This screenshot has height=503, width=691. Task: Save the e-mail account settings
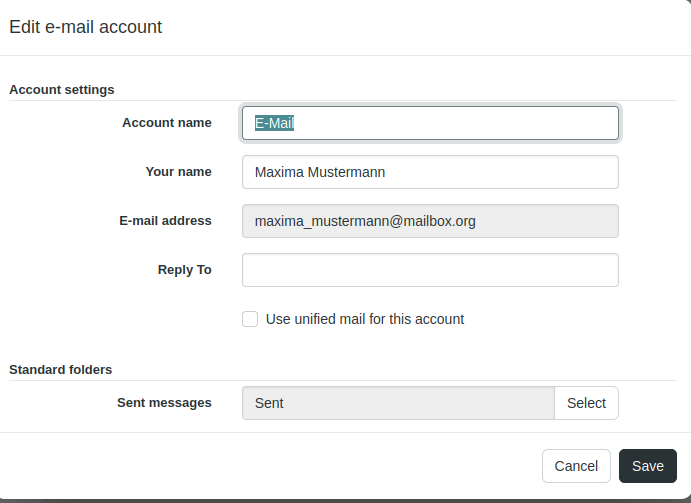pos(648,466)
